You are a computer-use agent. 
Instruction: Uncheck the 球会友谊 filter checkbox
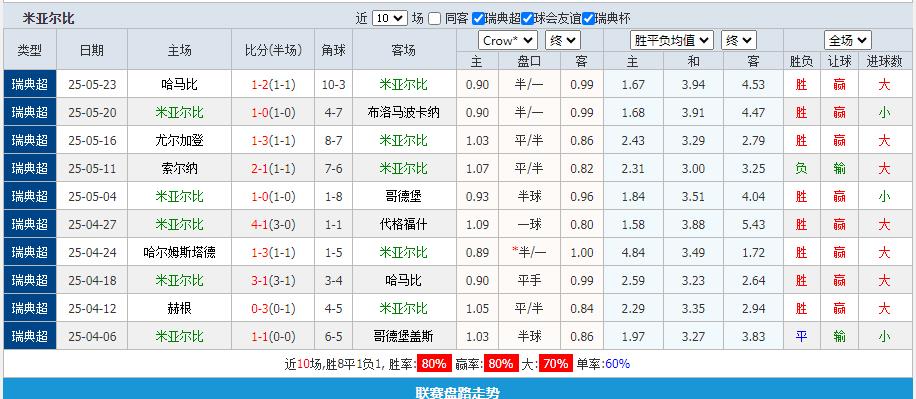click(x=528, y=19)
